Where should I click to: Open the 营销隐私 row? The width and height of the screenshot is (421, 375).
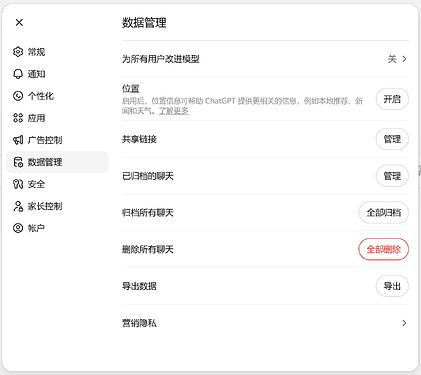pos(265,323)
